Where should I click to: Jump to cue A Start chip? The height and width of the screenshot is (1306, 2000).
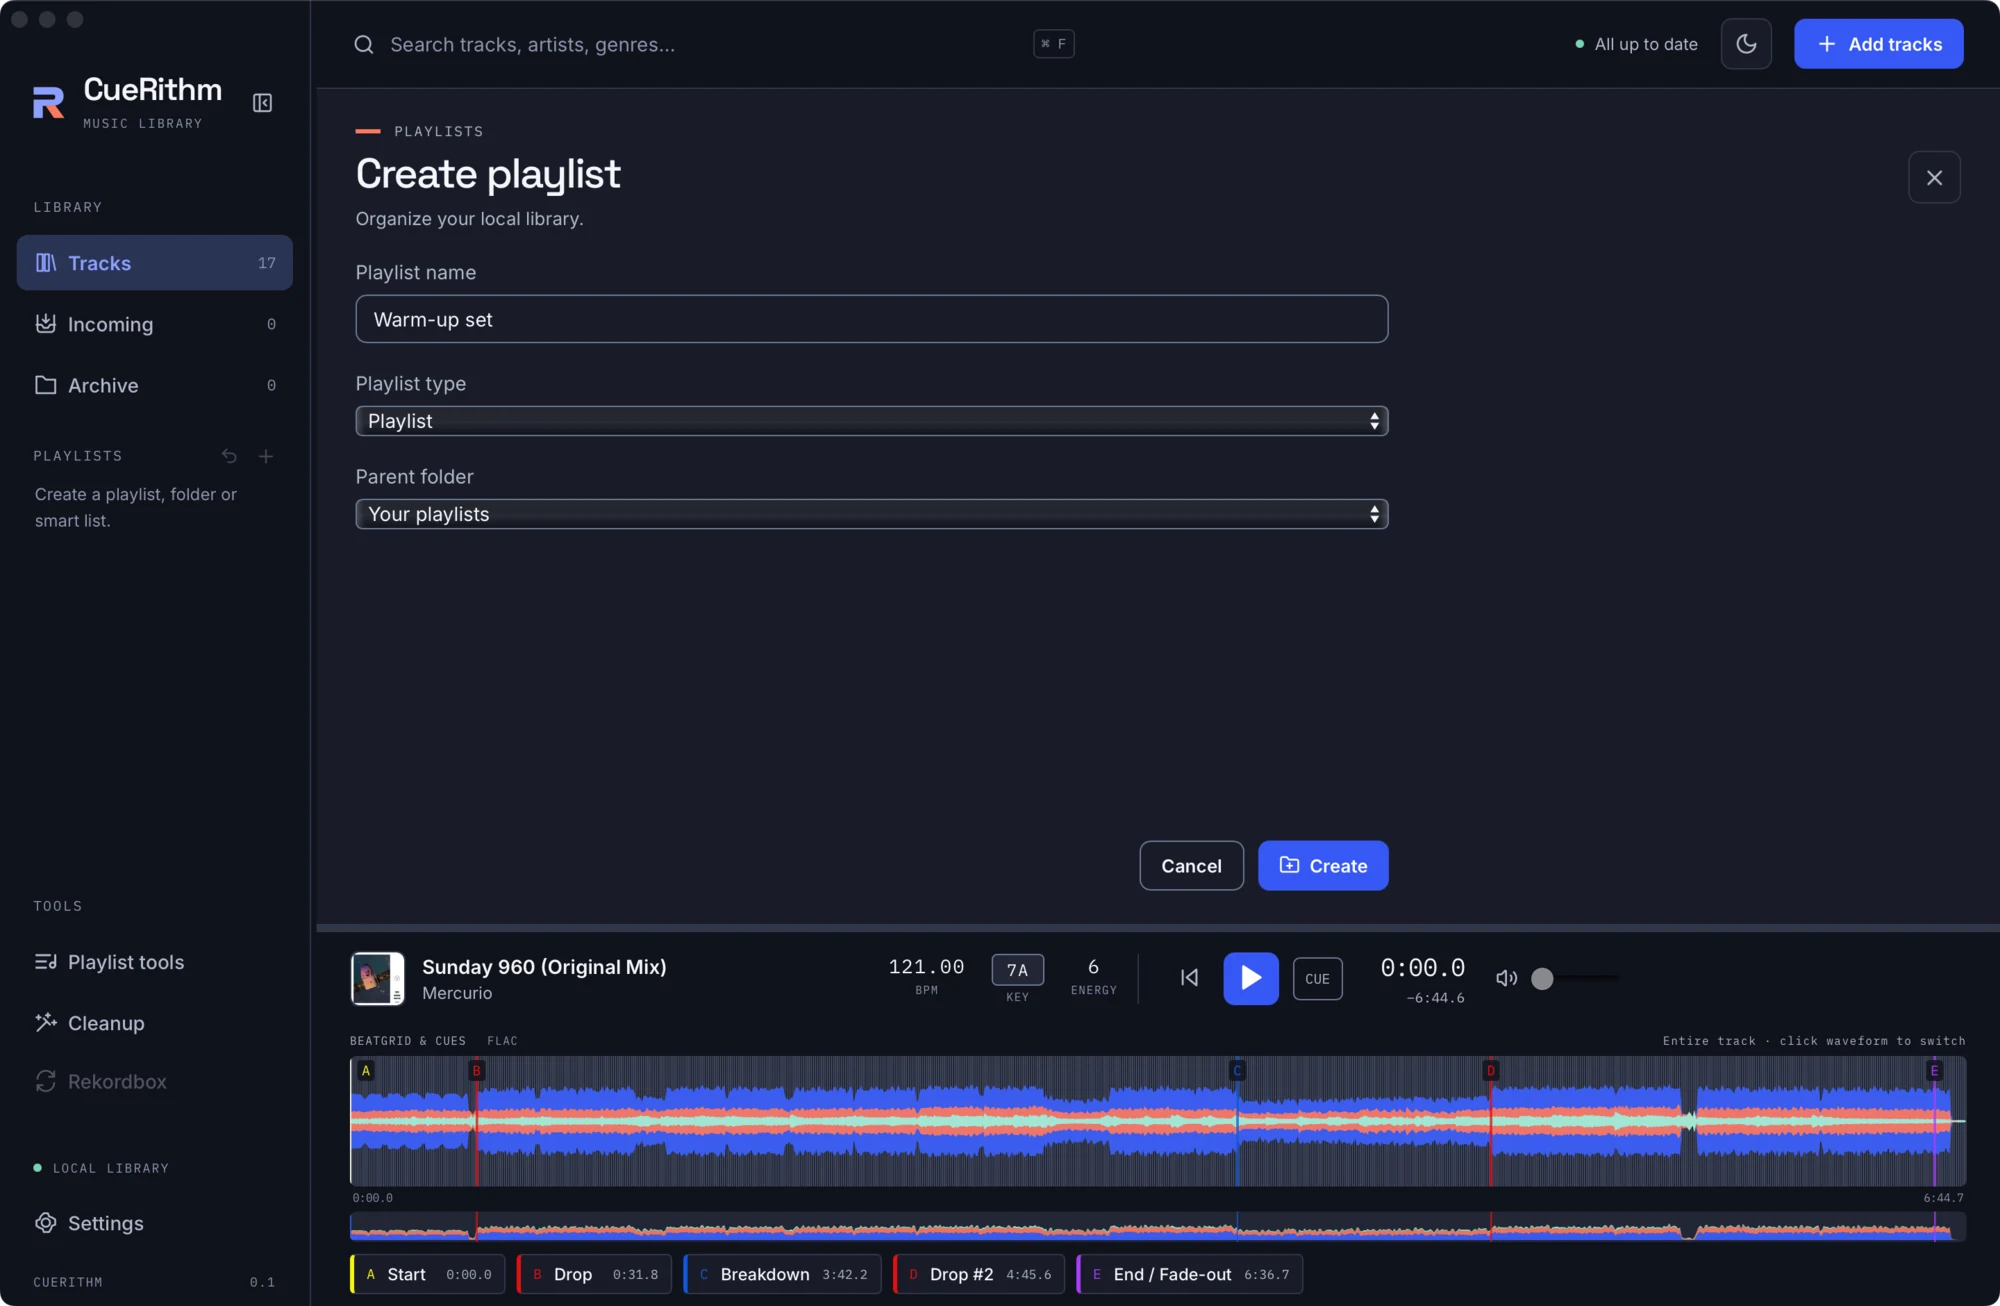point(428,1275)
